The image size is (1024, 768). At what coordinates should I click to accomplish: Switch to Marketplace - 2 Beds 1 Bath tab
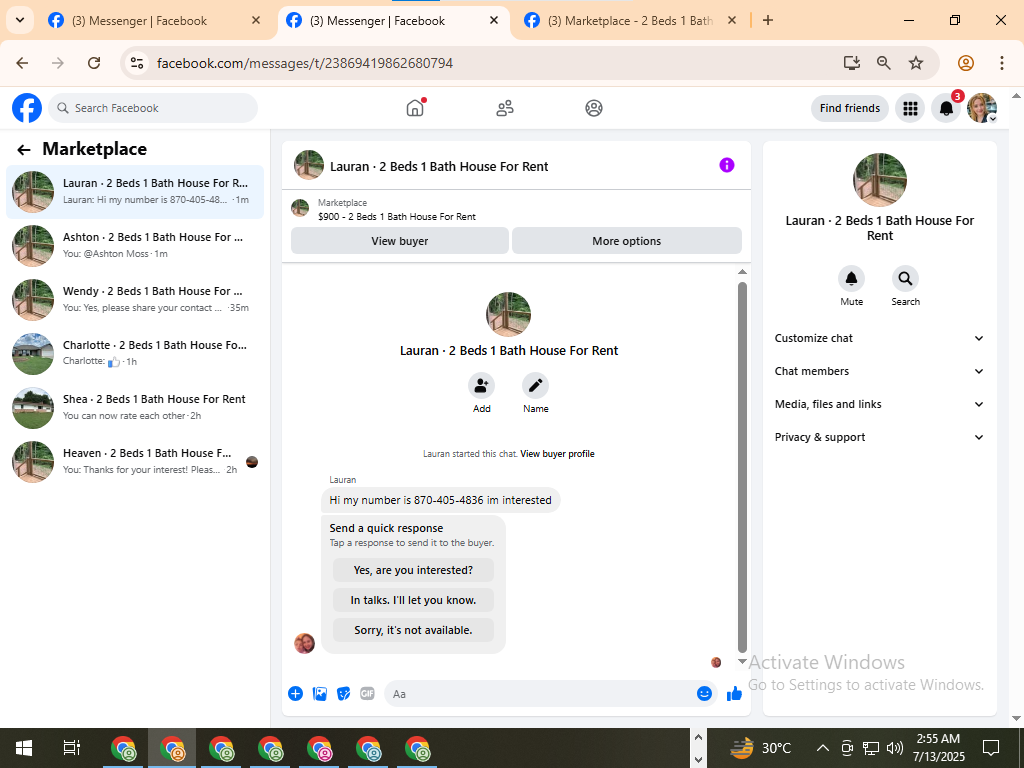pos(630,21)
